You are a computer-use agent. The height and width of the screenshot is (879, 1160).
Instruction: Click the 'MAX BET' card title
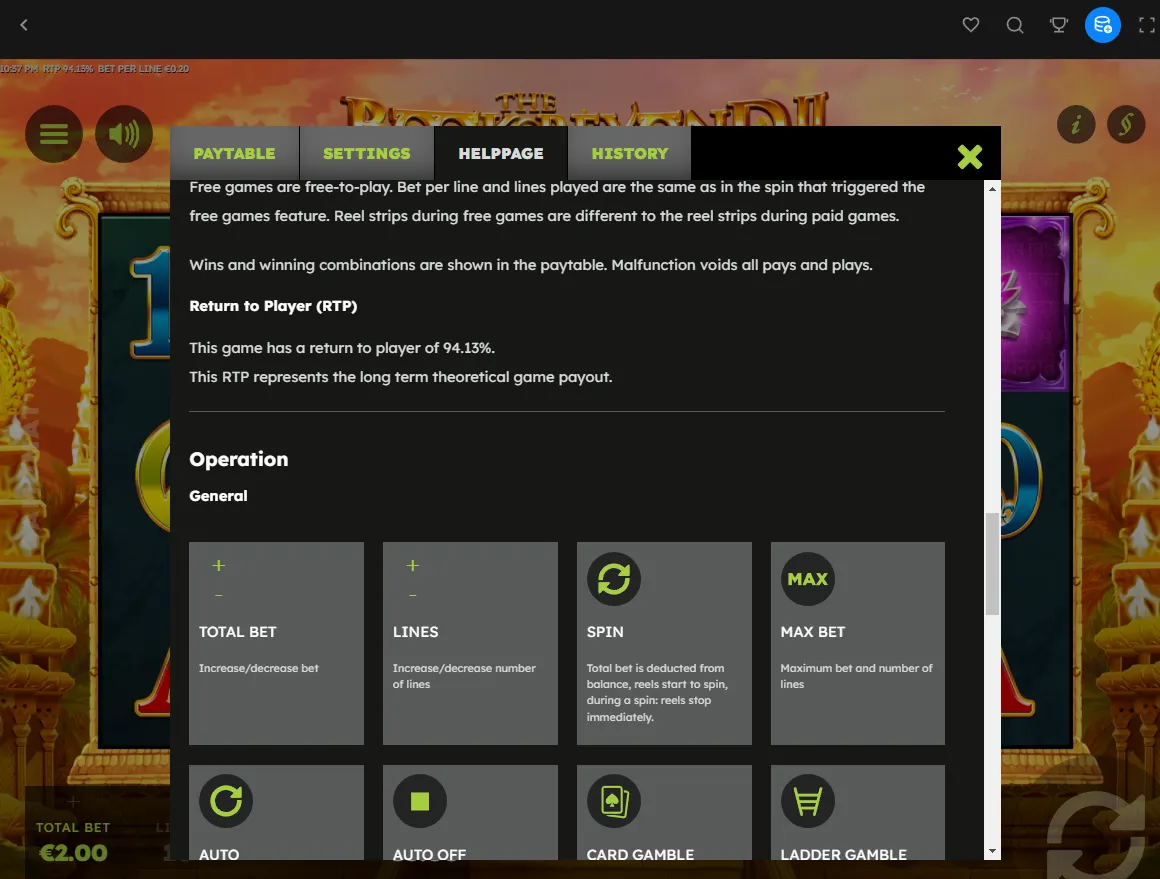(x=812, y=632)
